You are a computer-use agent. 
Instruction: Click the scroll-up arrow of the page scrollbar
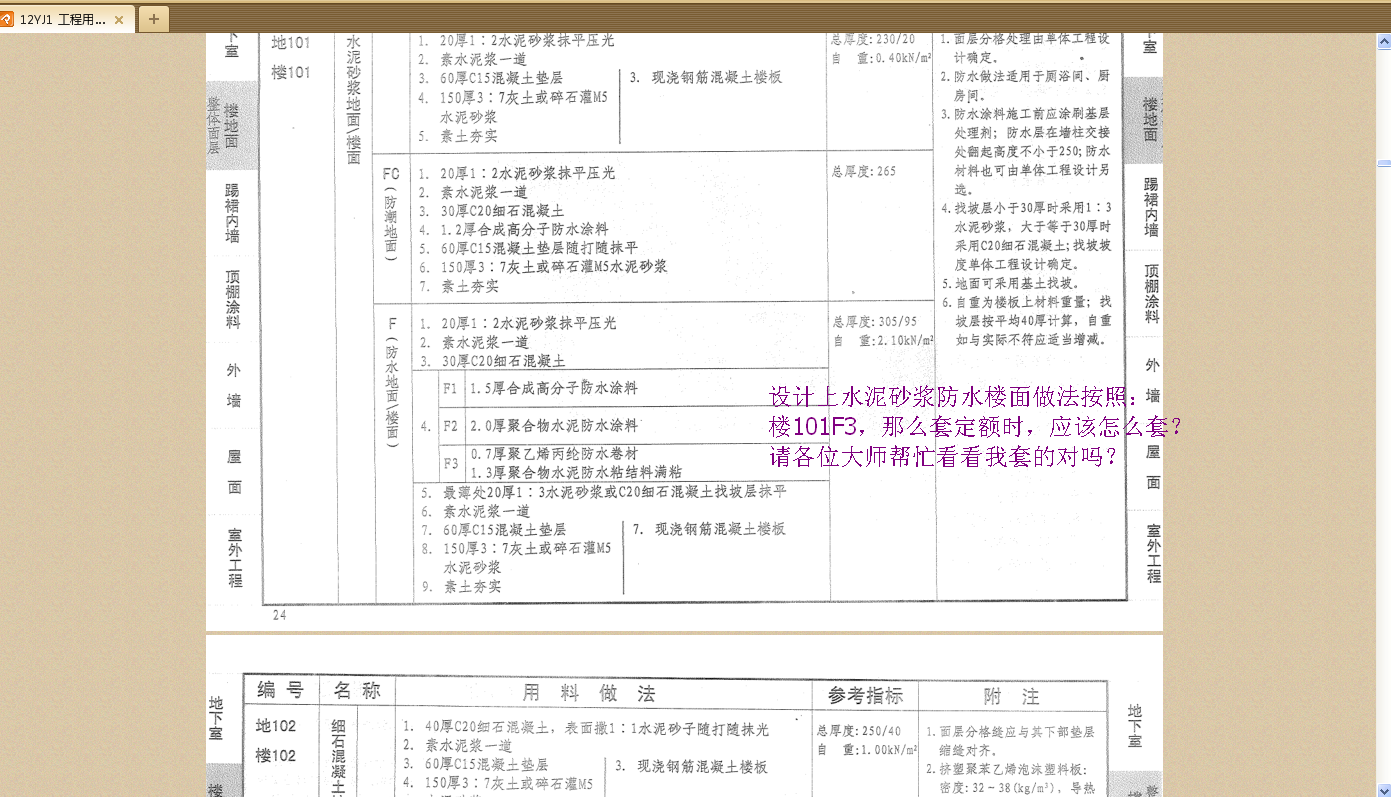(1383, 39)
